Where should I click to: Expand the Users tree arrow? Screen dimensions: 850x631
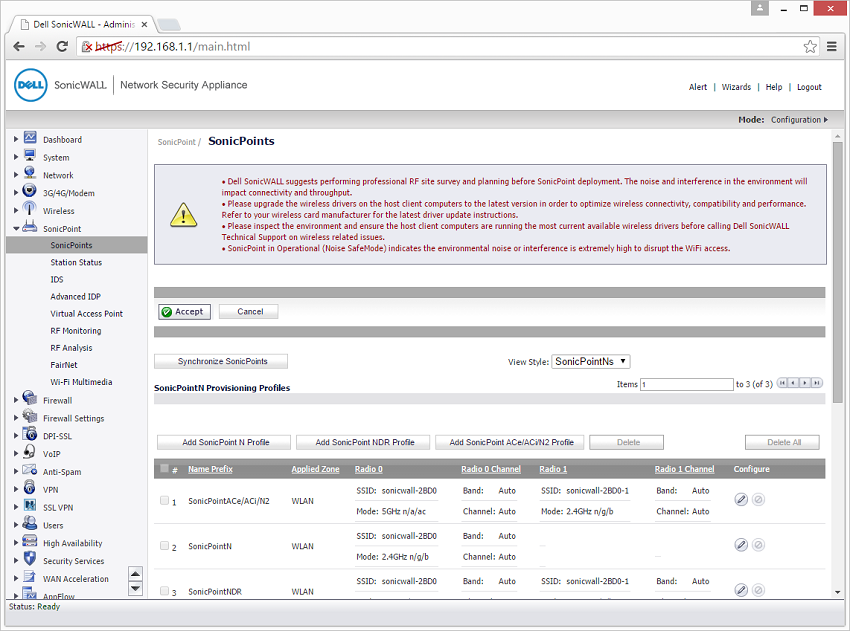tap(16, 525)
